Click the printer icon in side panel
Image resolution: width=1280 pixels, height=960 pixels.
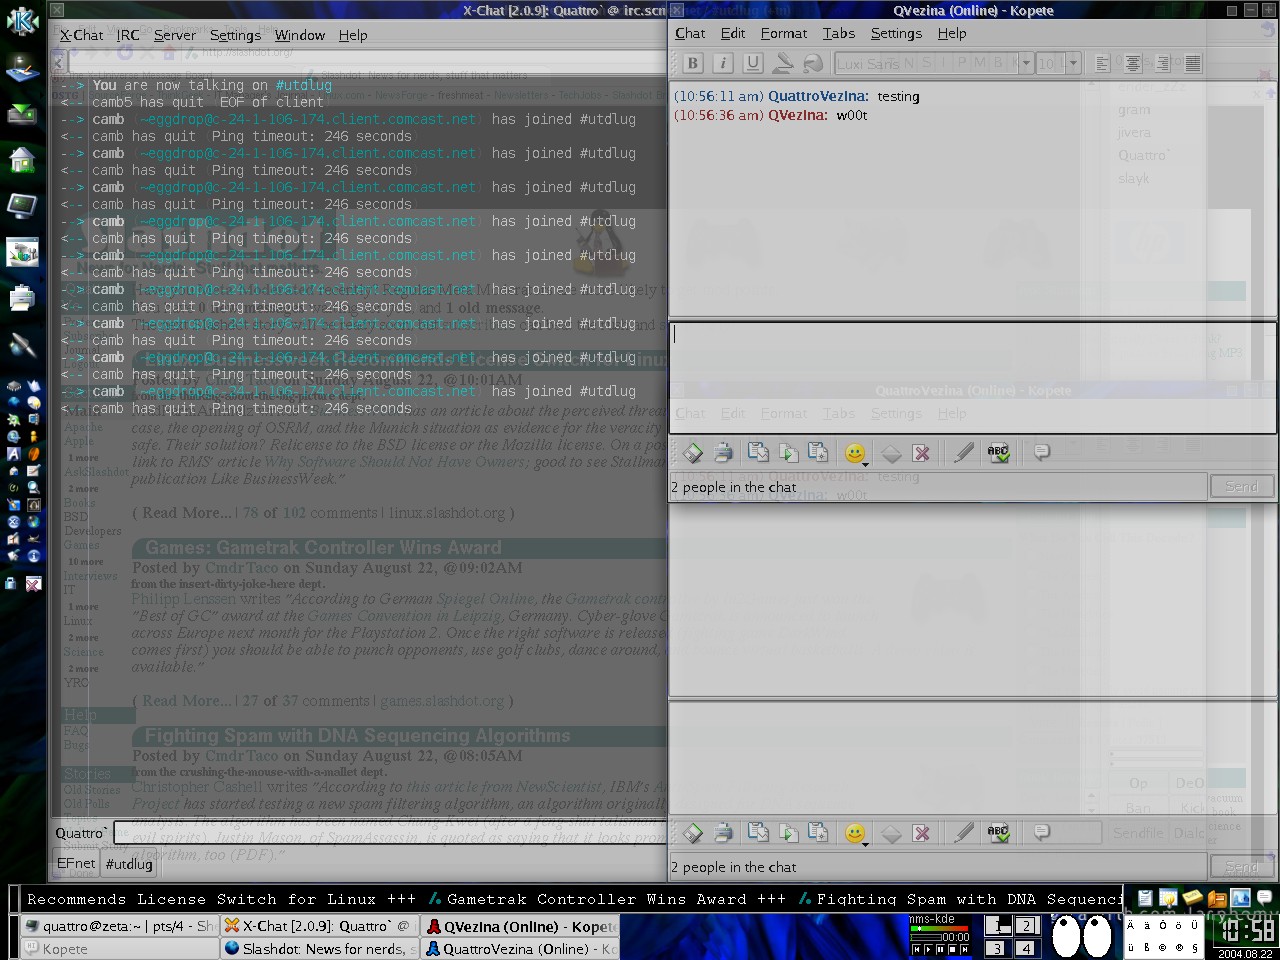22,297
